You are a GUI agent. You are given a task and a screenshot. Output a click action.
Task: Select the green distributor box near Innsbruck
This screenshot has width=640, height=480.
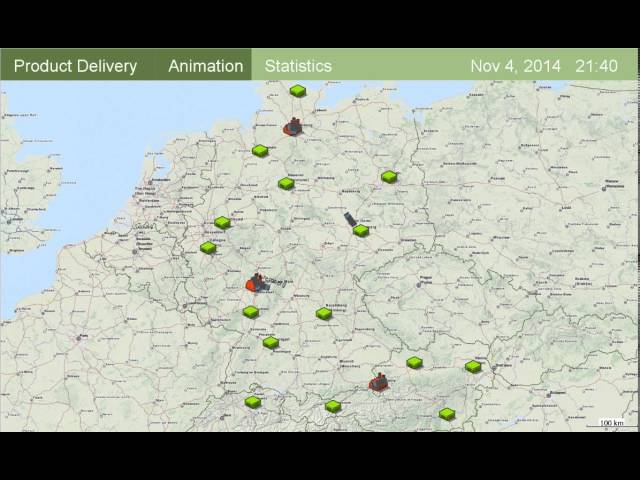333,406
